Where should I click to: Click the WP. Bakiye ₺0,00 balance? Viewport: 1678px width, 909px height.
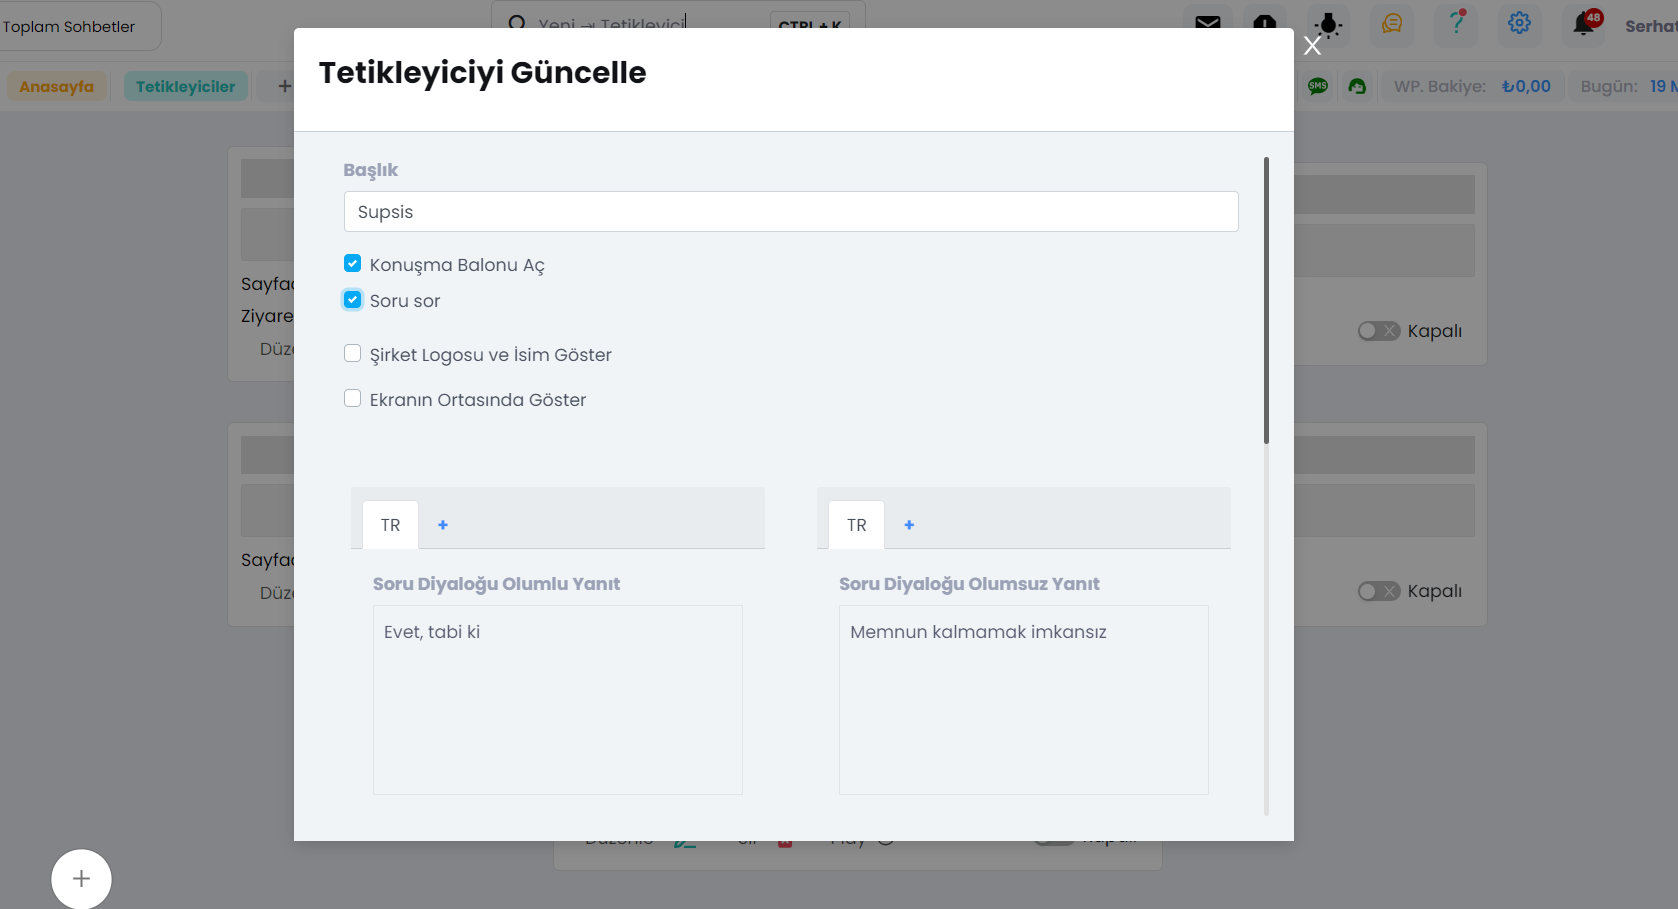click(x=1472, y=86)
